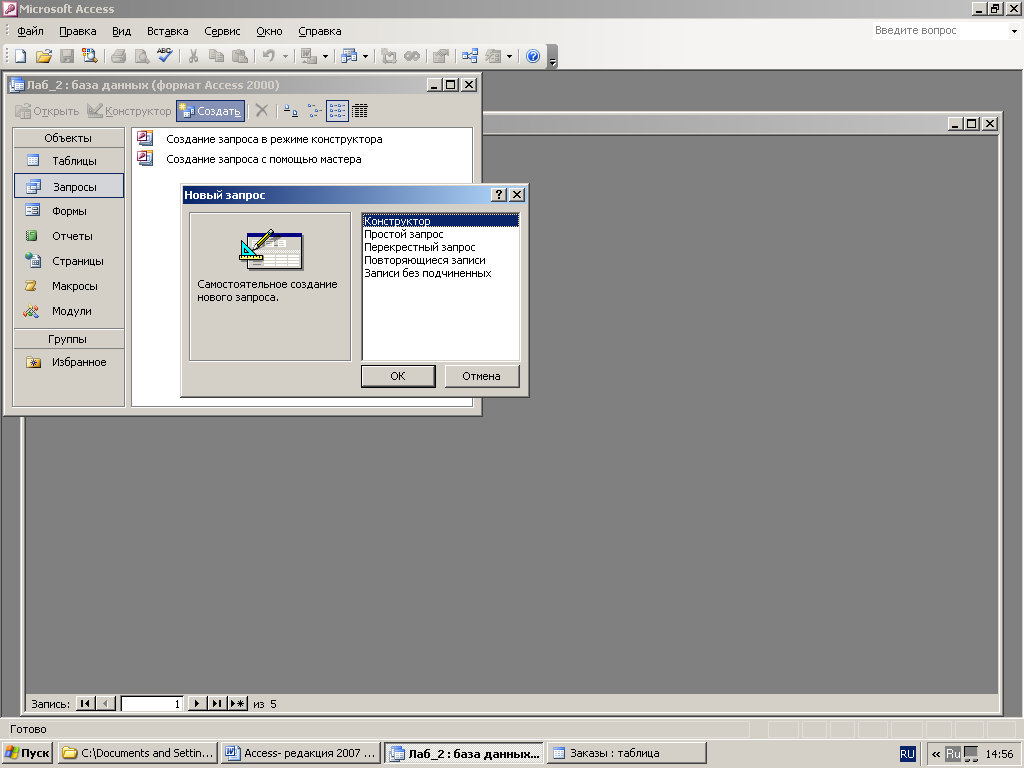Click the Script Editor chain icon
This screenshot has width=1024, height=768.
coord(412,56)
